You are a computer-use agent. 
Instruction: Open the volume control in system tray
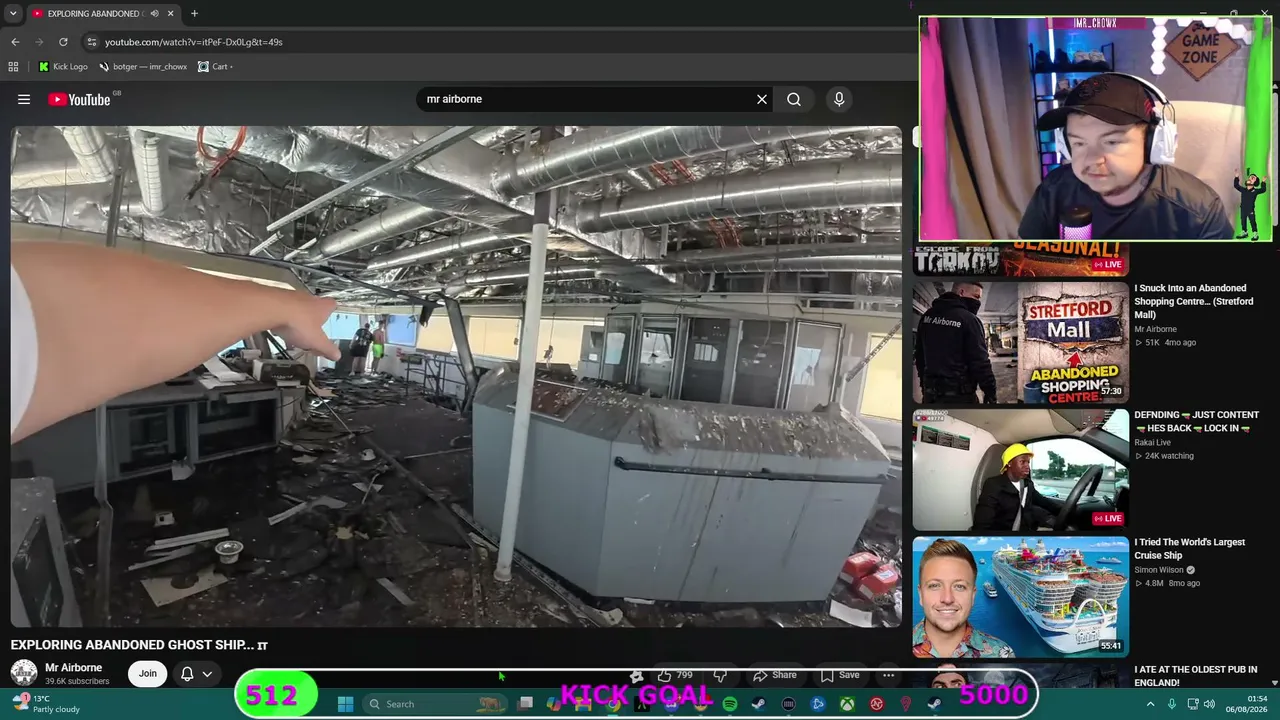click(x=1209, y=704)
